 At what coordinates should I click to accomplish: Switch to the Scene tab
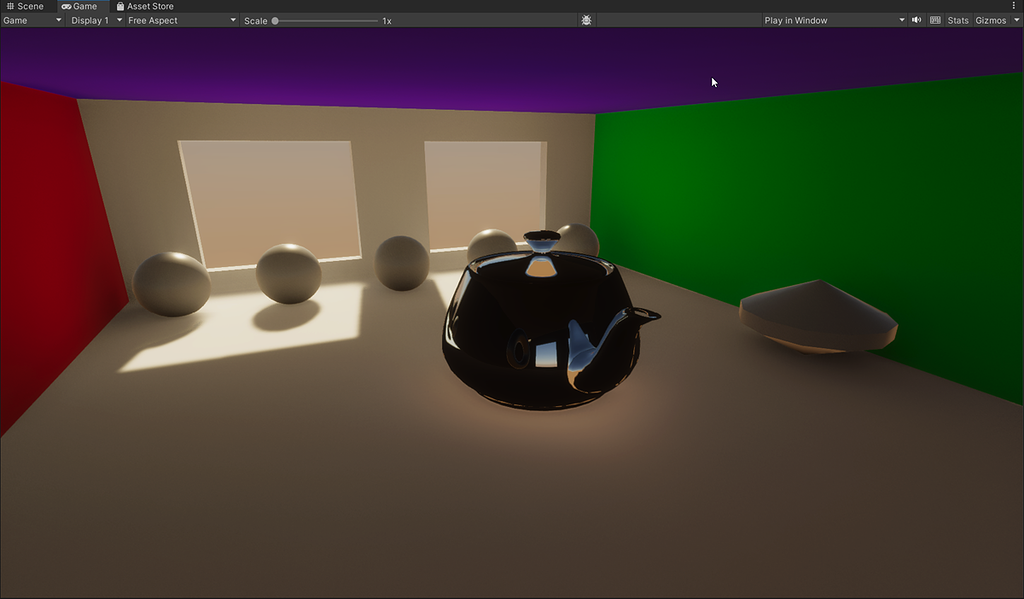[30, 5]
